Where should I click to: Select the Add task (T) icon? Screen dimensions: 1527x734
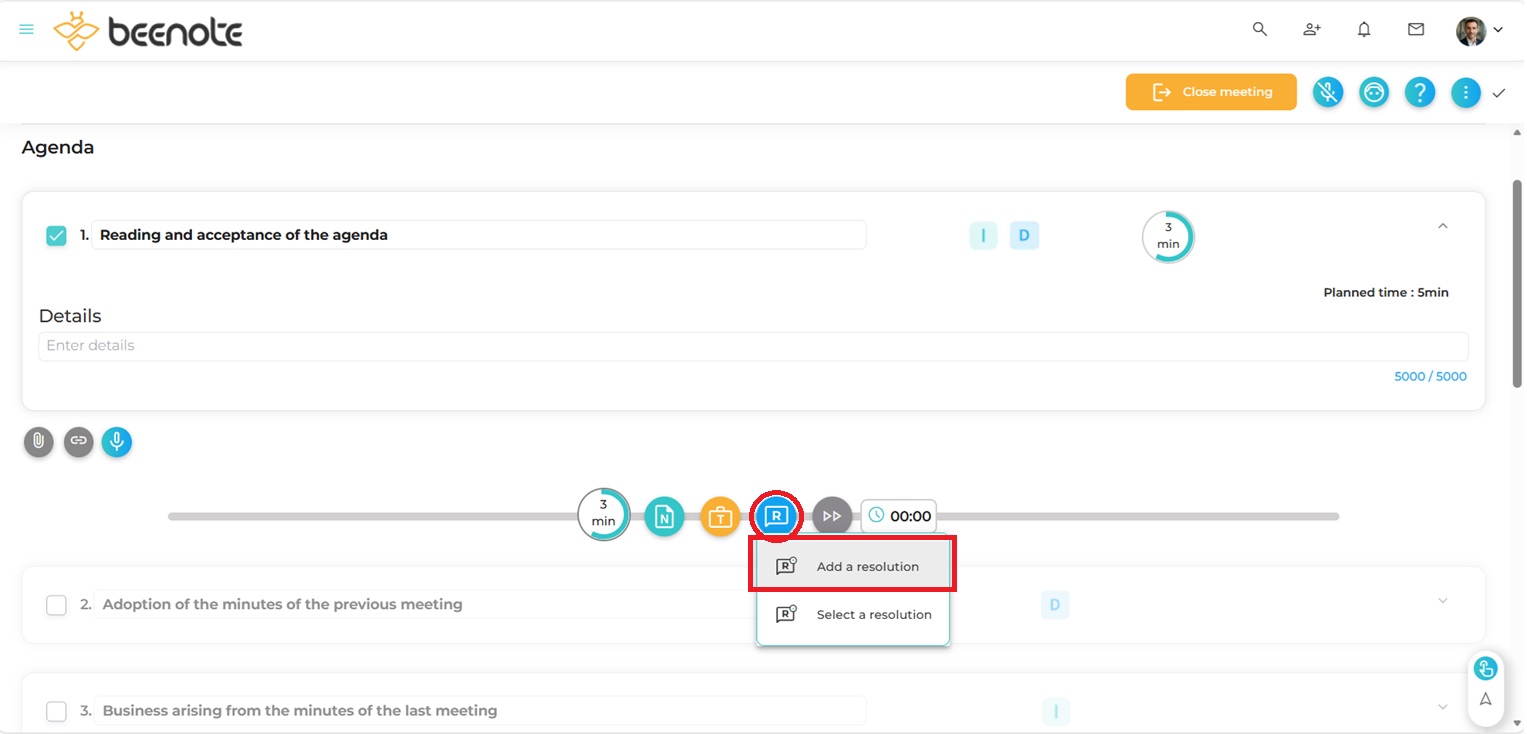click(x=721, y=515)
